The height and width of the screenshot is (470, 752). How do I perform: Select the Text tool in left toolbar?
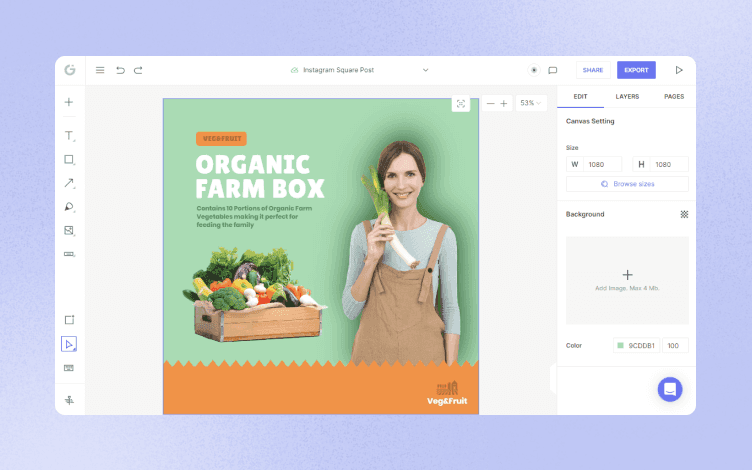point(69,136)
